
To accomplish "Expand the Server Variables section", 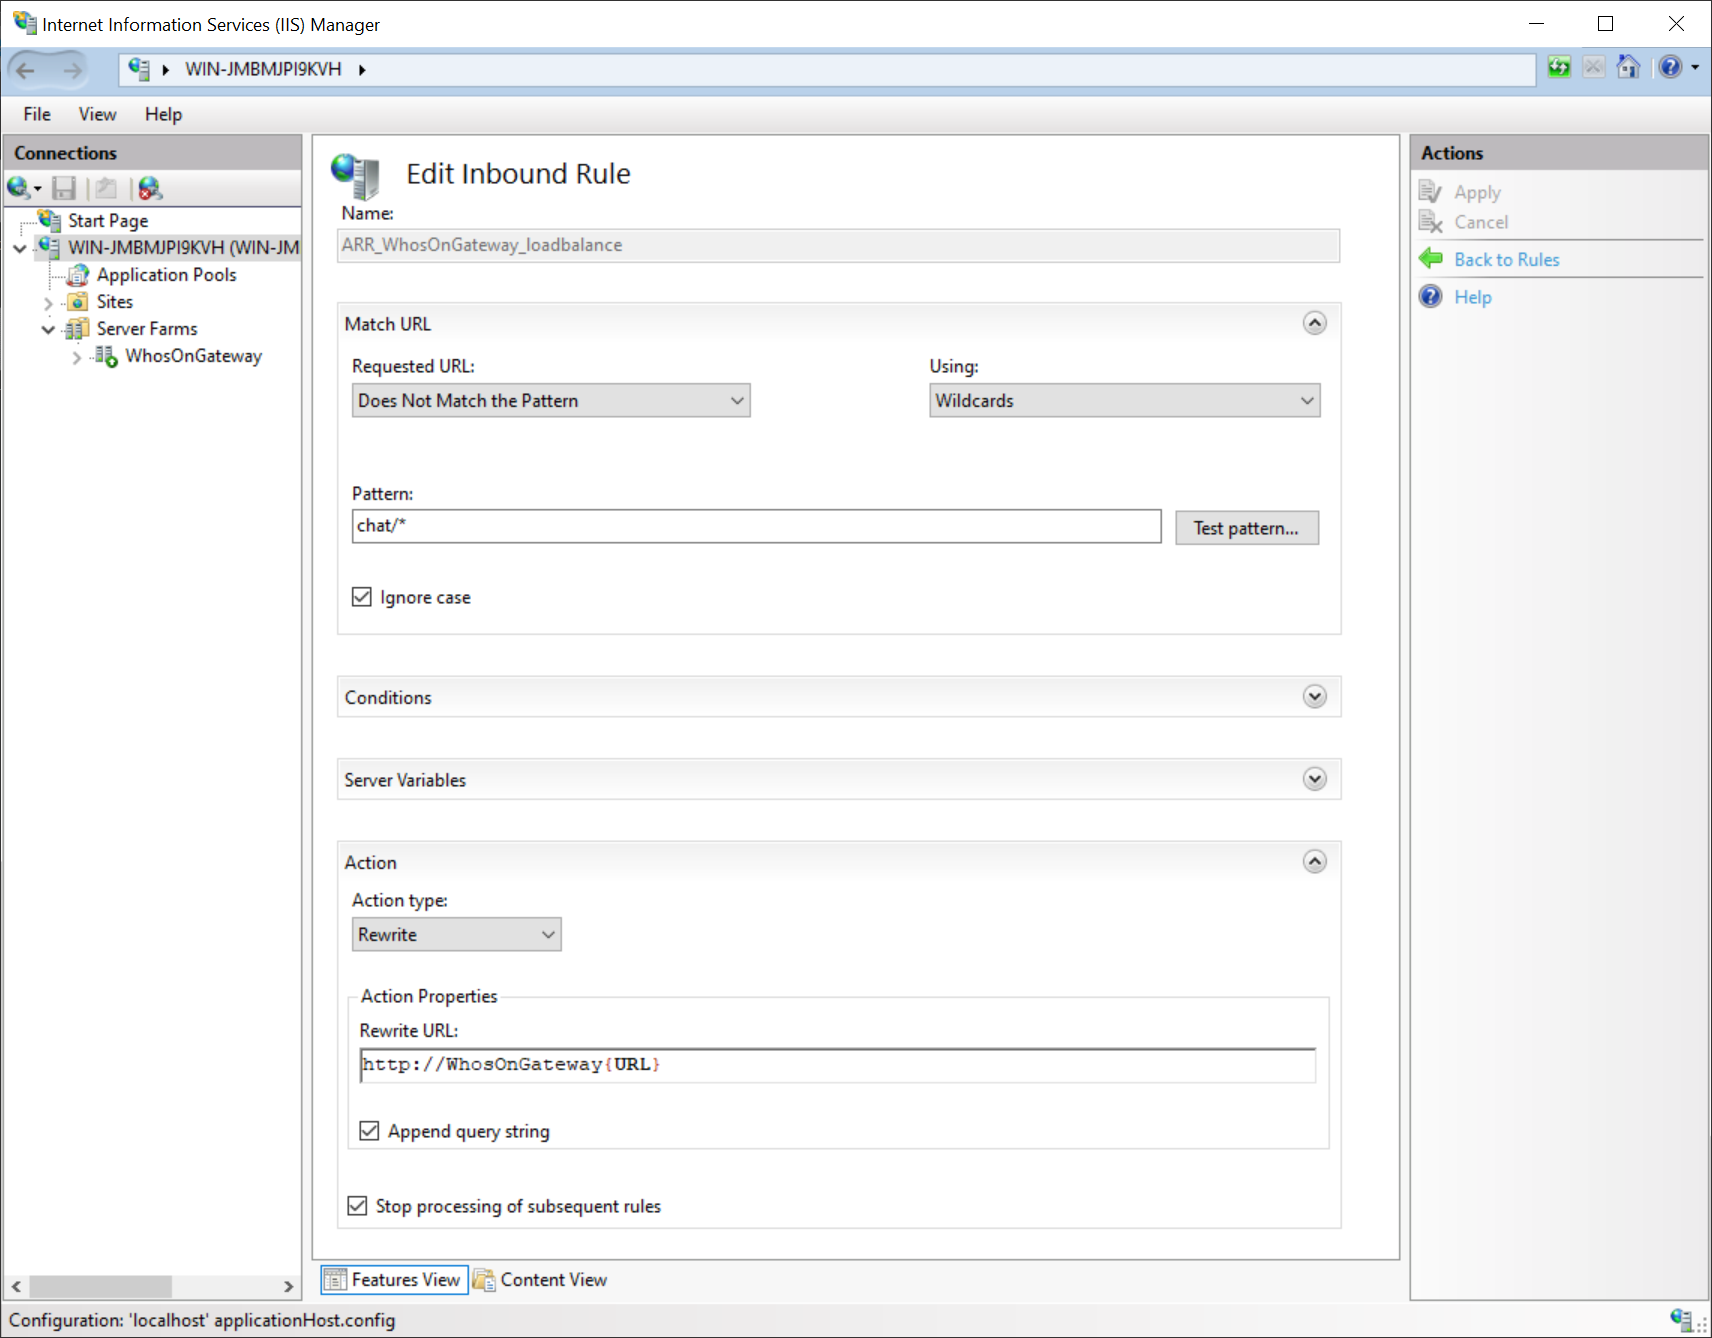I will tap(1315, 779).
